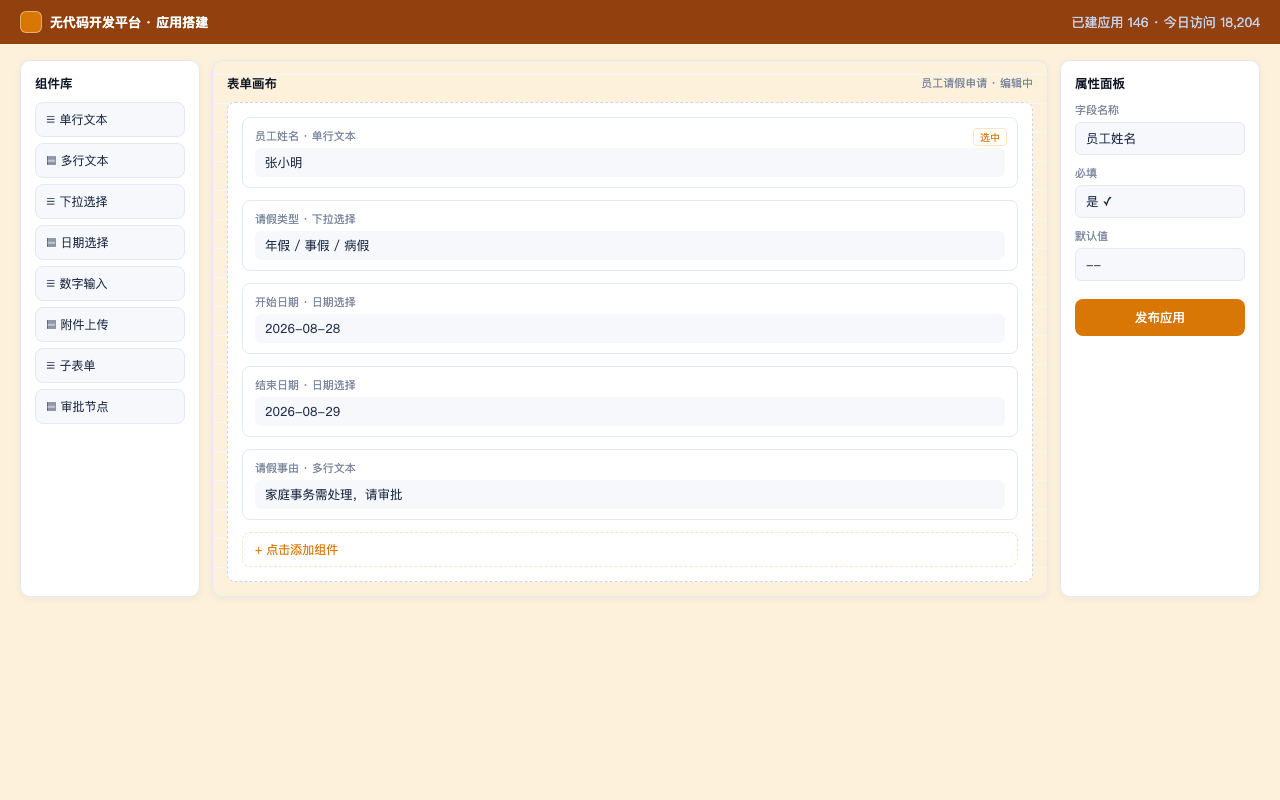Click the icon beside 单行文本 component
The width and height of the screenshot is (1280, 800).
[50, 120]
